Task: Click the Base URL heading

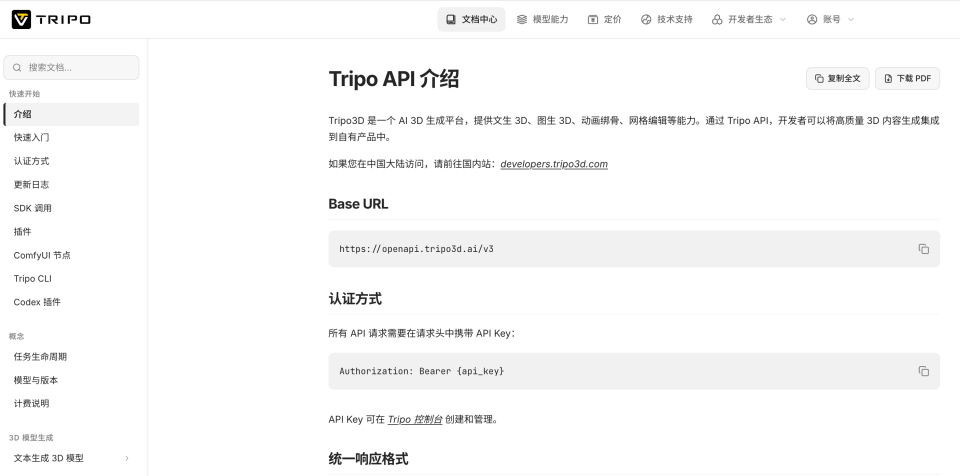Action: point(358,204)
